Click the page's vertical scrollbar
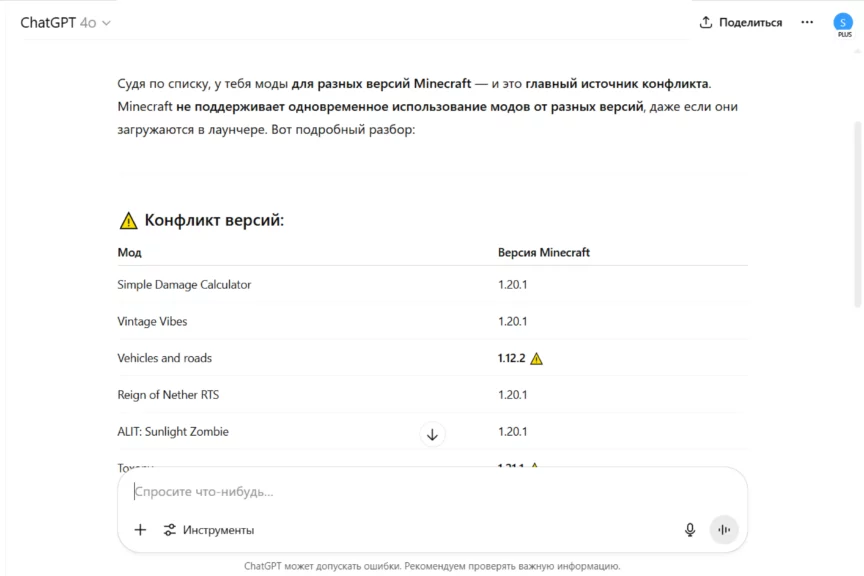864x576 pixels. [x=857, y=210]
